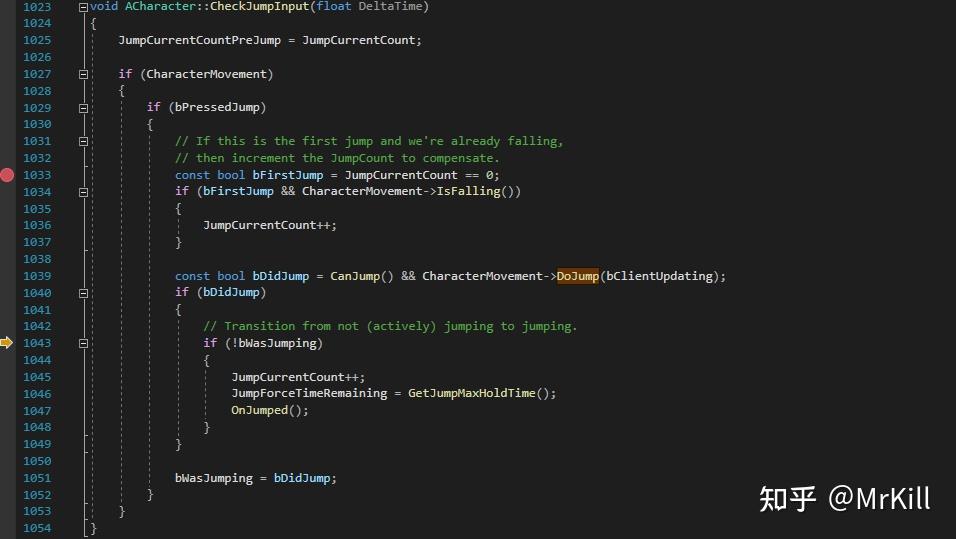Click OnJumped() on line 1047

pos(266,410)
